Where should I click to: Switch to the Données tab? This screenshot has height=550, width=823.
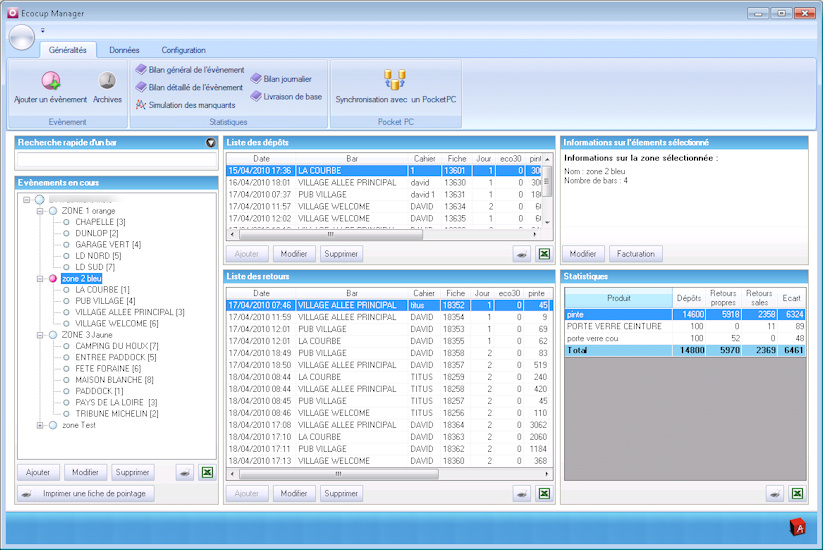[x=124, y=50]
